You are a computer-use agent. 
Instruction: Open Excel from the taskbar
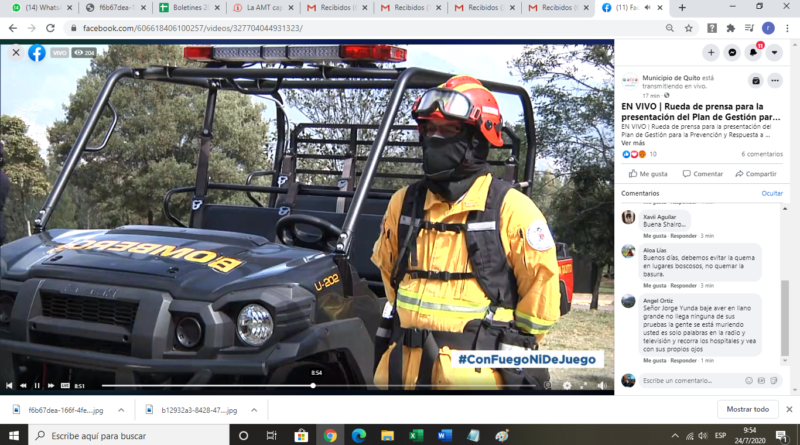416,435
